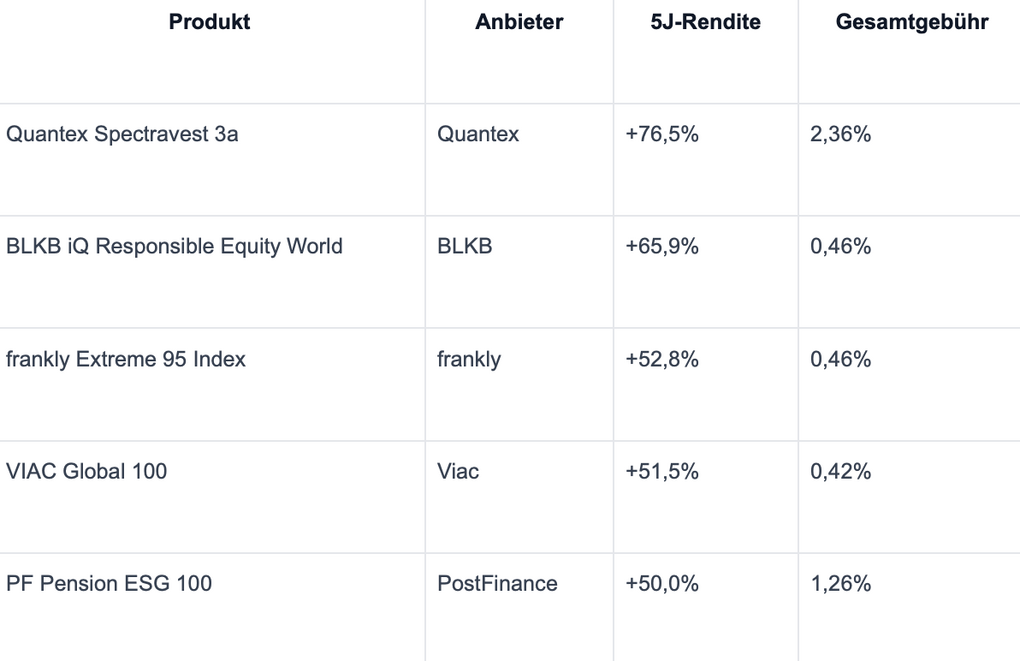Select the BLKB provider cell
Image resolution: width=1020 pixels, height=661 pixels.
(x=465, y=246)
